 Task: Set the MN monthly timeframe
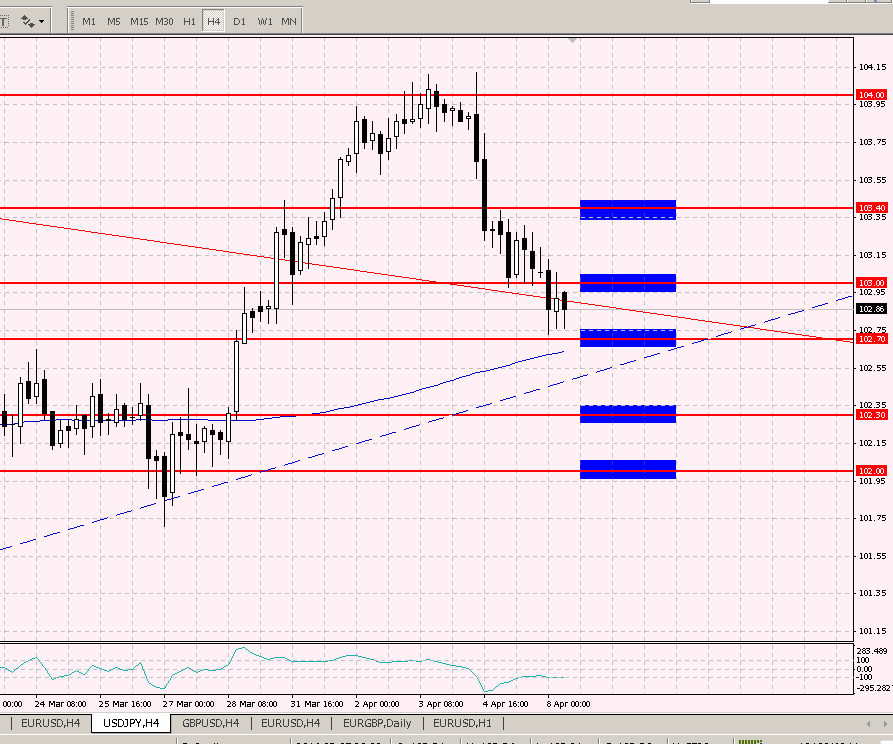(289, 22)
